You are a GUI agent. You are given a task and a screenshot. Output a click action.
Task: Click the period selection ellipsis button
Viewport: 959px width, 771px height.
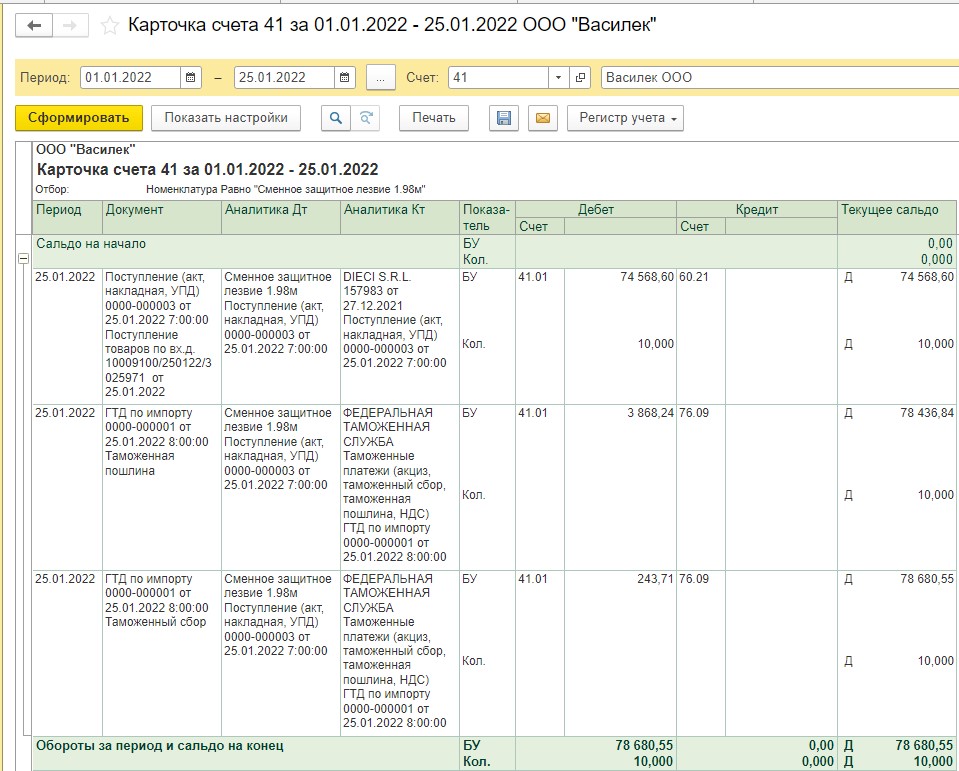click(x=380, y=78)
